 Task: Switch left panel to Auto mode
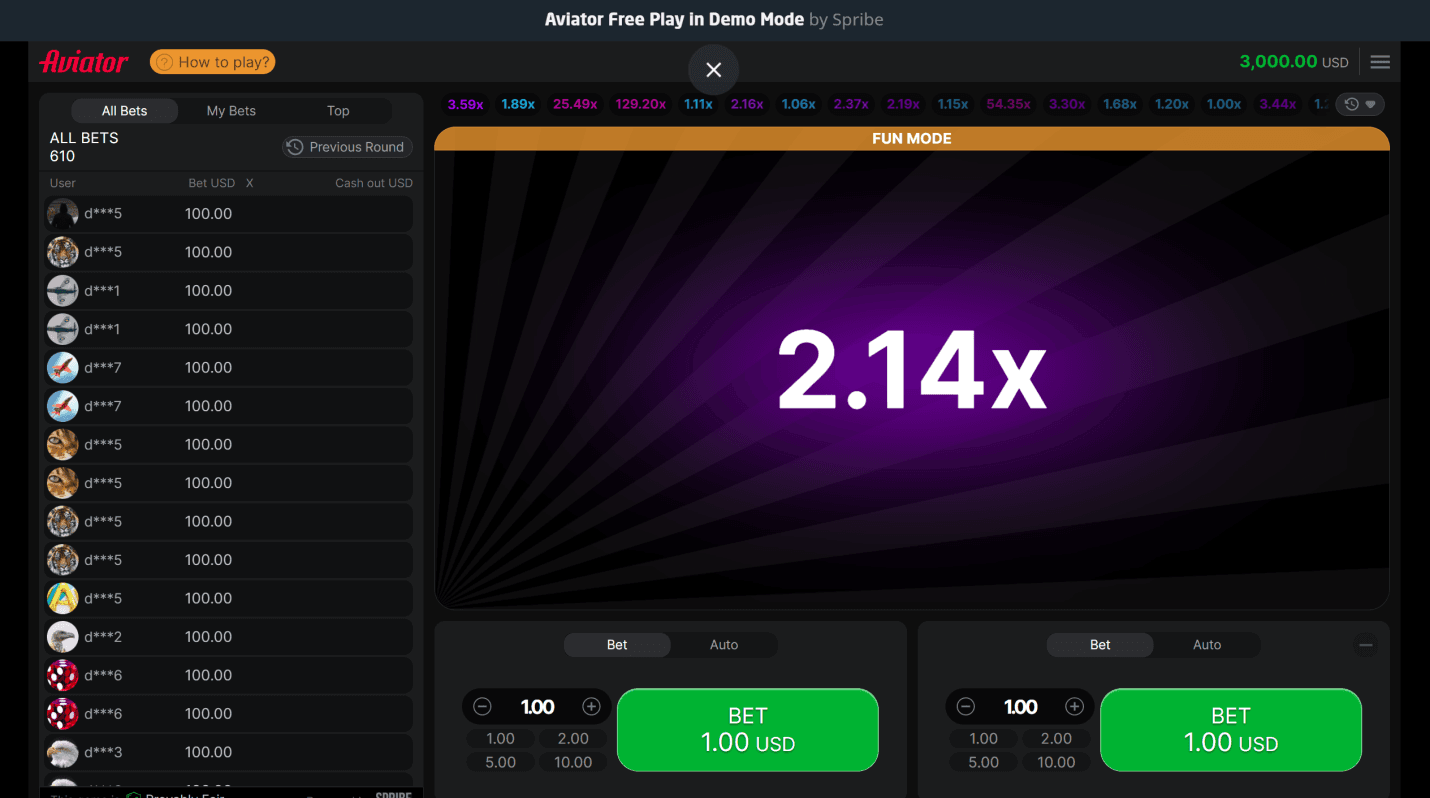723,645
